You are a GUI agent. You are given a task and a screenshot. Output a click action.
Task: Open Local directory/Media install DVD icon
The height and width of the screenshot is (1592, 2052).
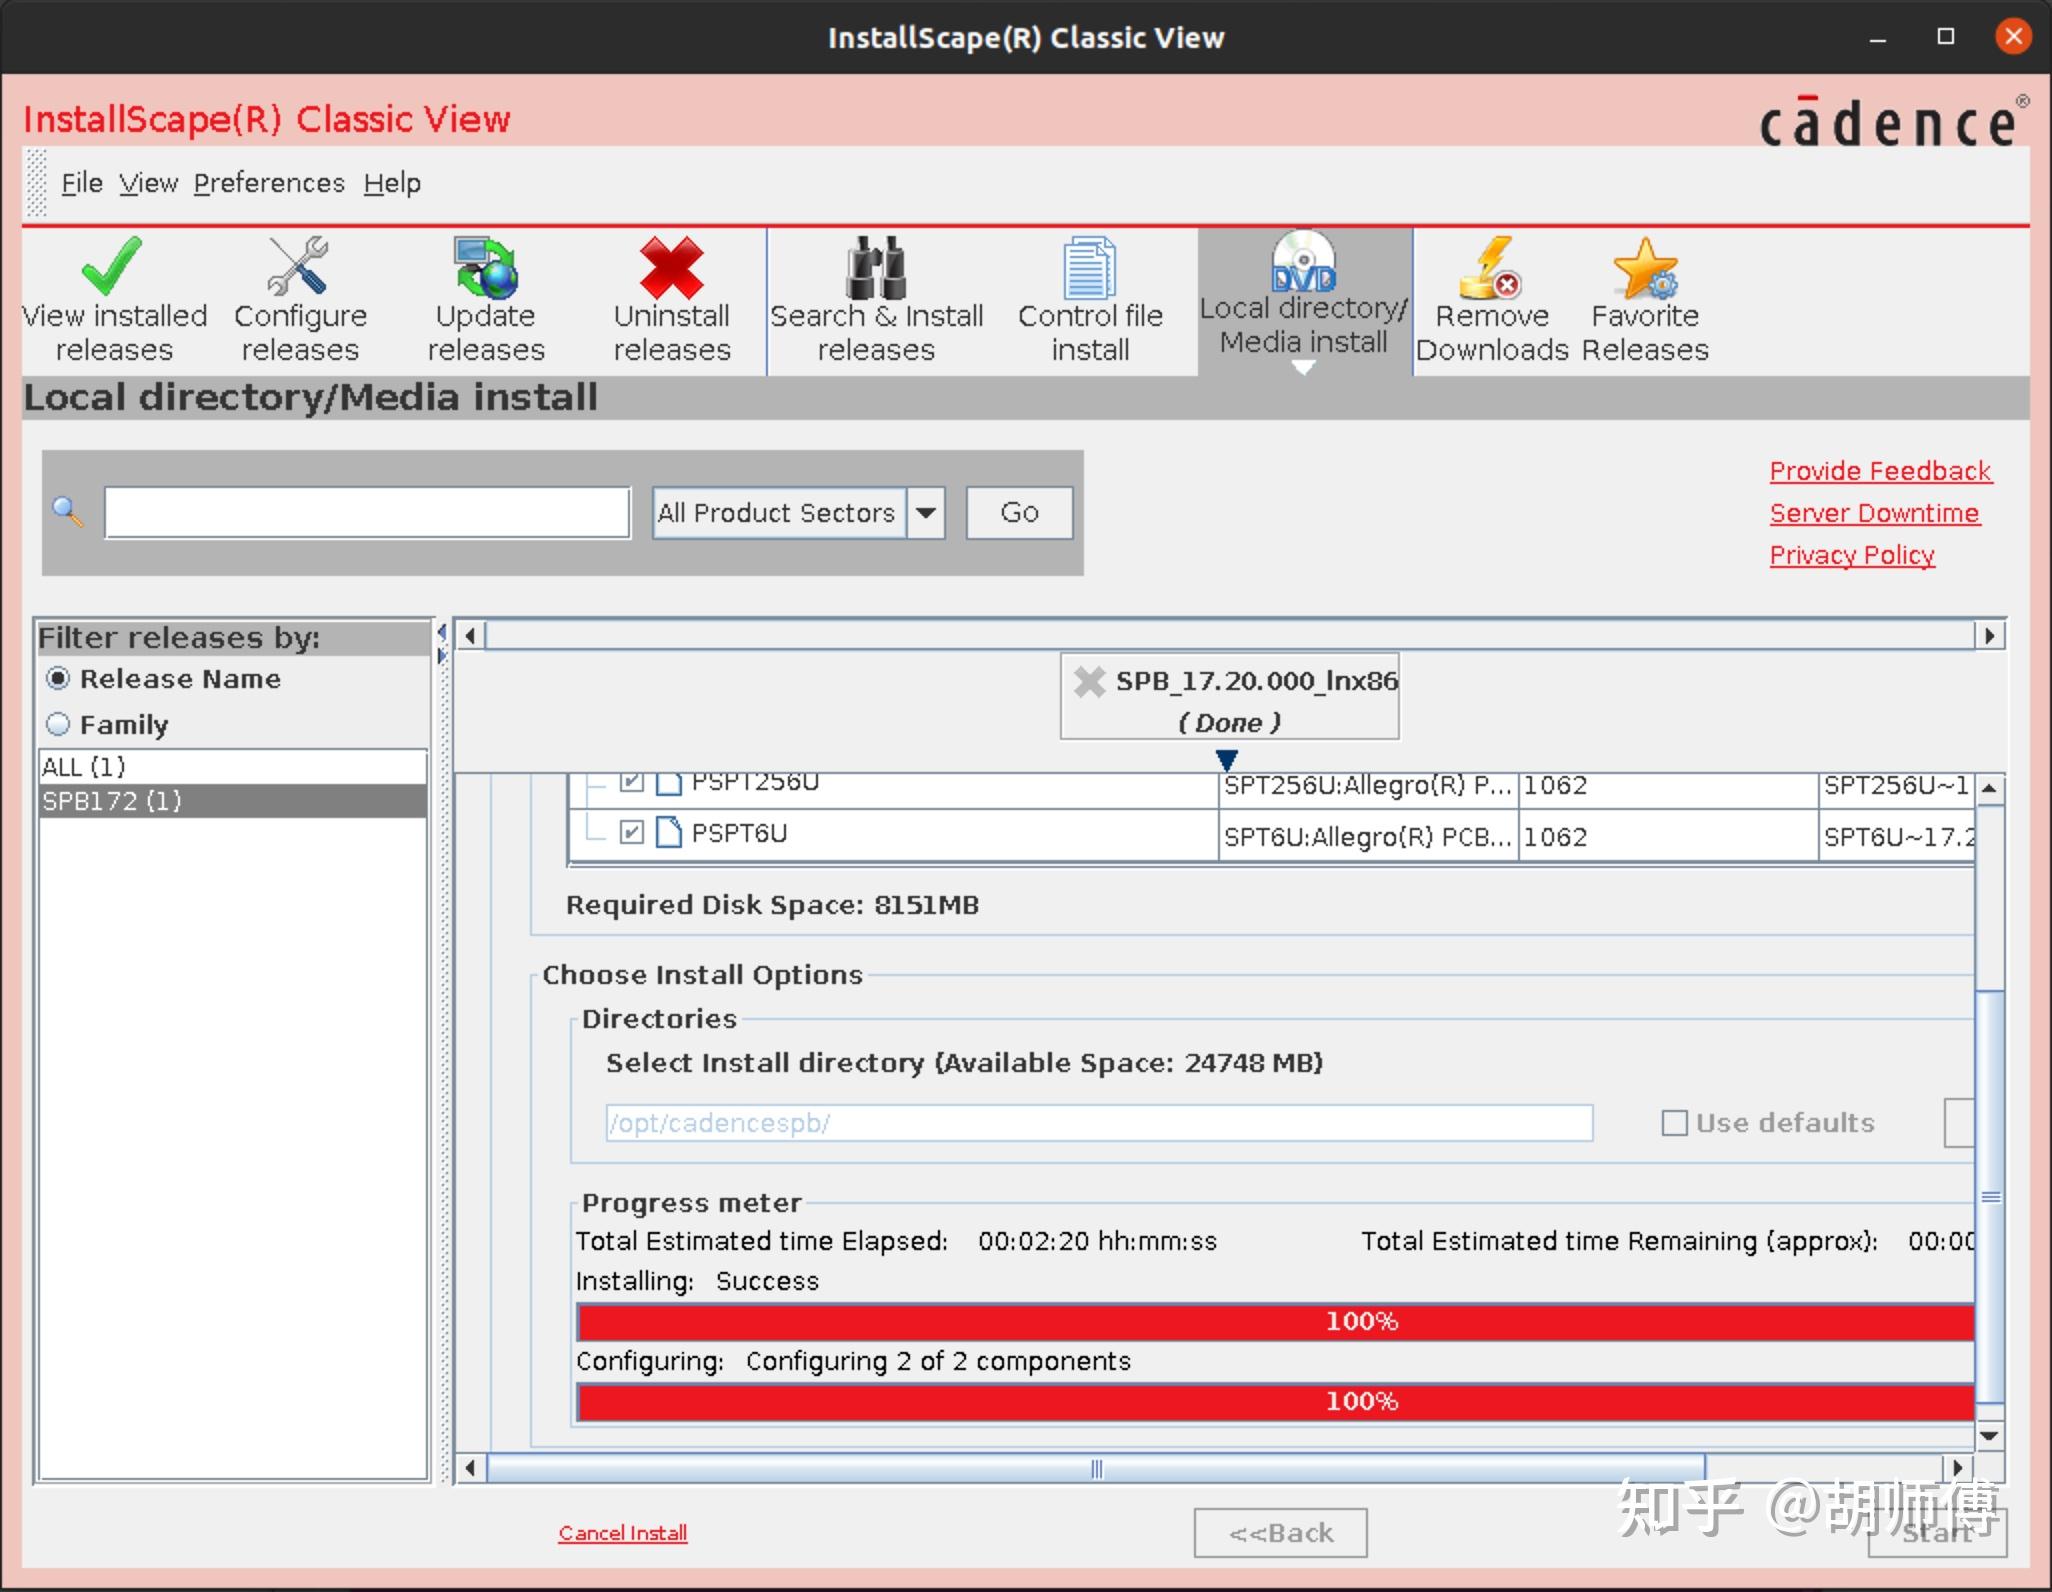pyautogui.click(x=1303, y=260)
